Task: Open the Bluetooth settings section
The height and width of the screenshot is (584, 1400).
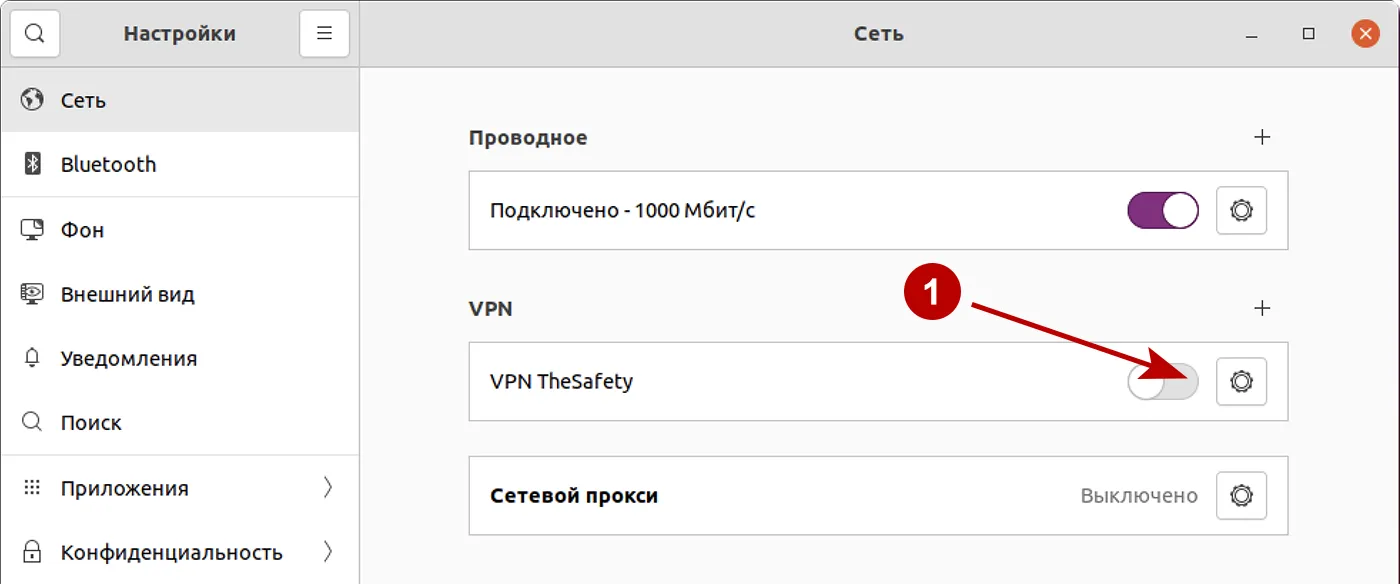Action: tap(107, 164)
